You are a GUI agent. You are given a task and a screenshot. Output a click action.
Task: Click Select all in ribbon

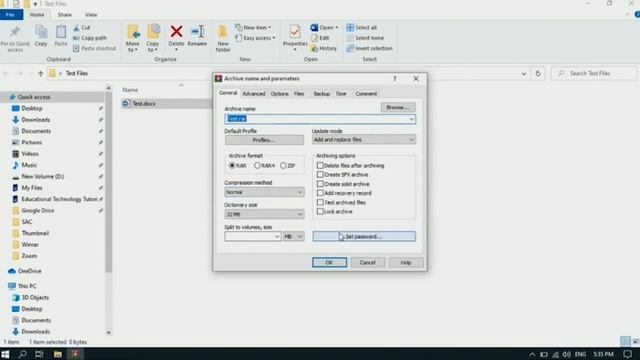coord(362,27)
